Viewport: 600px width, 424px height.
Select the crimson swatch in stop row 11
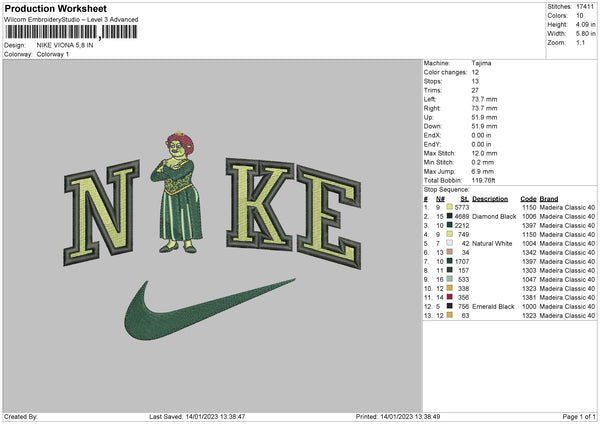450,297
